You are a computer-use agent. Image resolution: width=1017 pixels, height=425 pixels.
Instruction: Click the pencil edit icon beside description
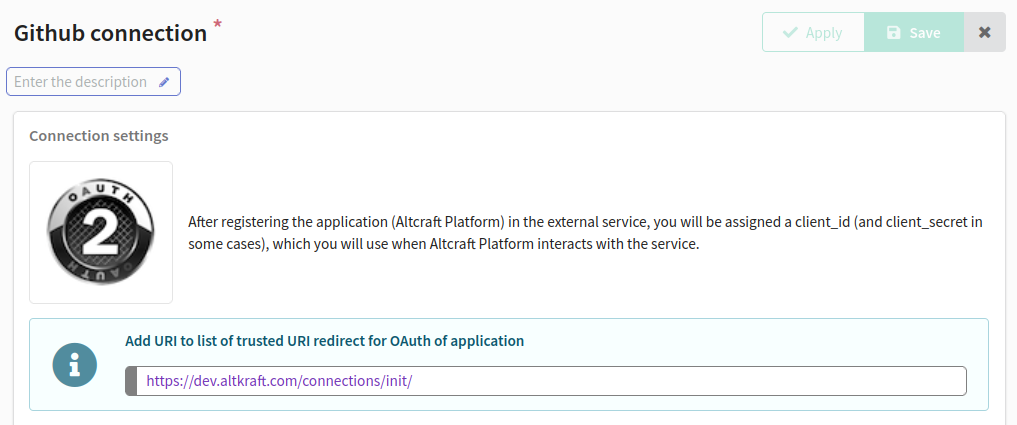(164, 82)
